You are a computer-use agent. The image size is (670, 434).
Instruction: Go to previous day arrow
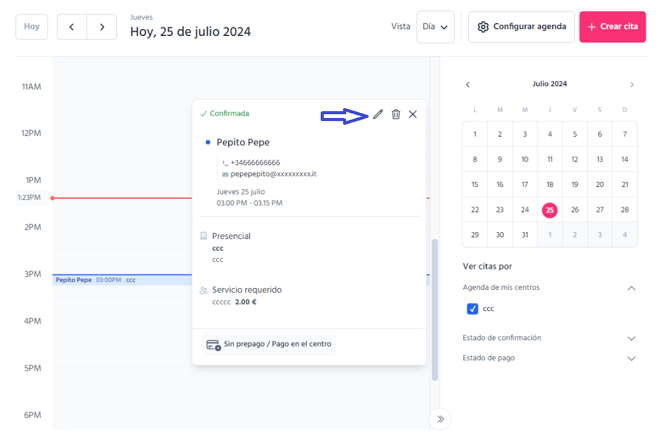coord(72,27)
